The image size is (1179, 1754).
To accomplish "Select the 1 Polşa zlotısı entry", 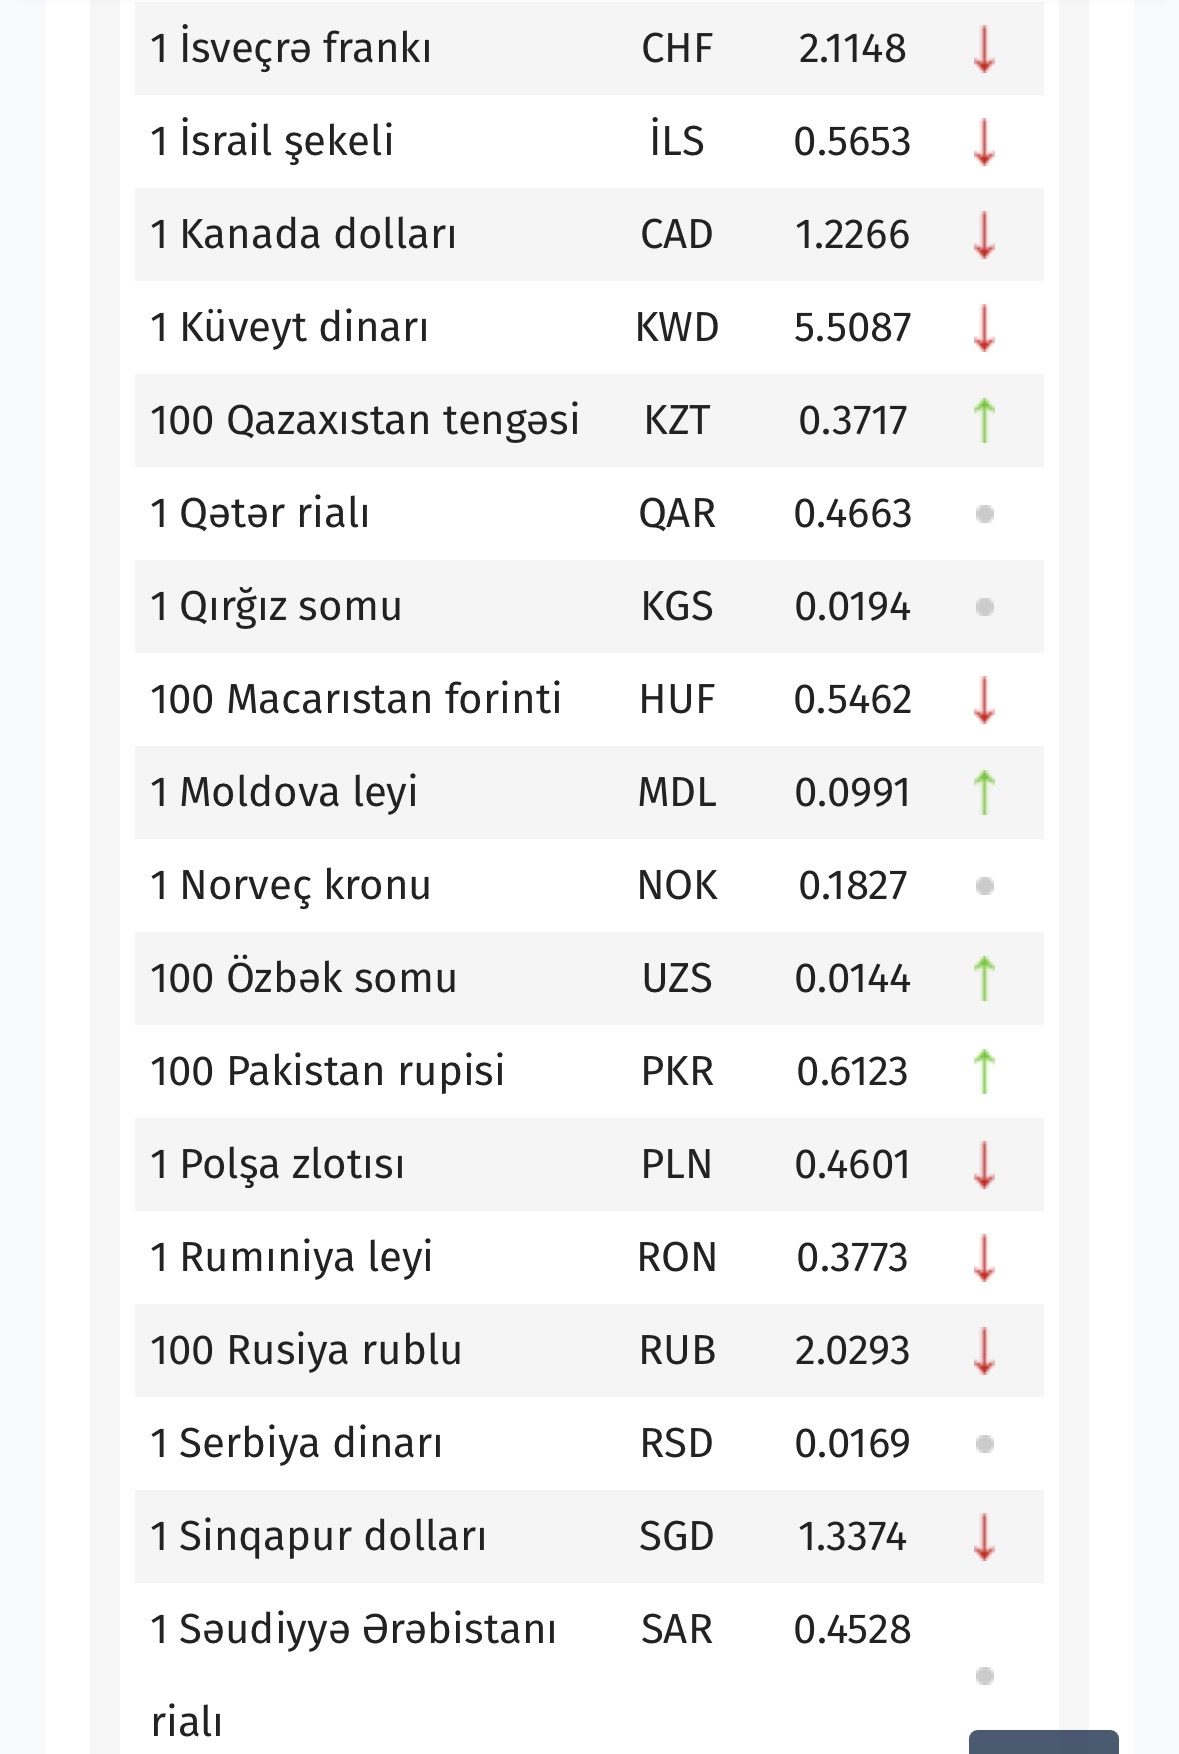I will coord(589,1164).
